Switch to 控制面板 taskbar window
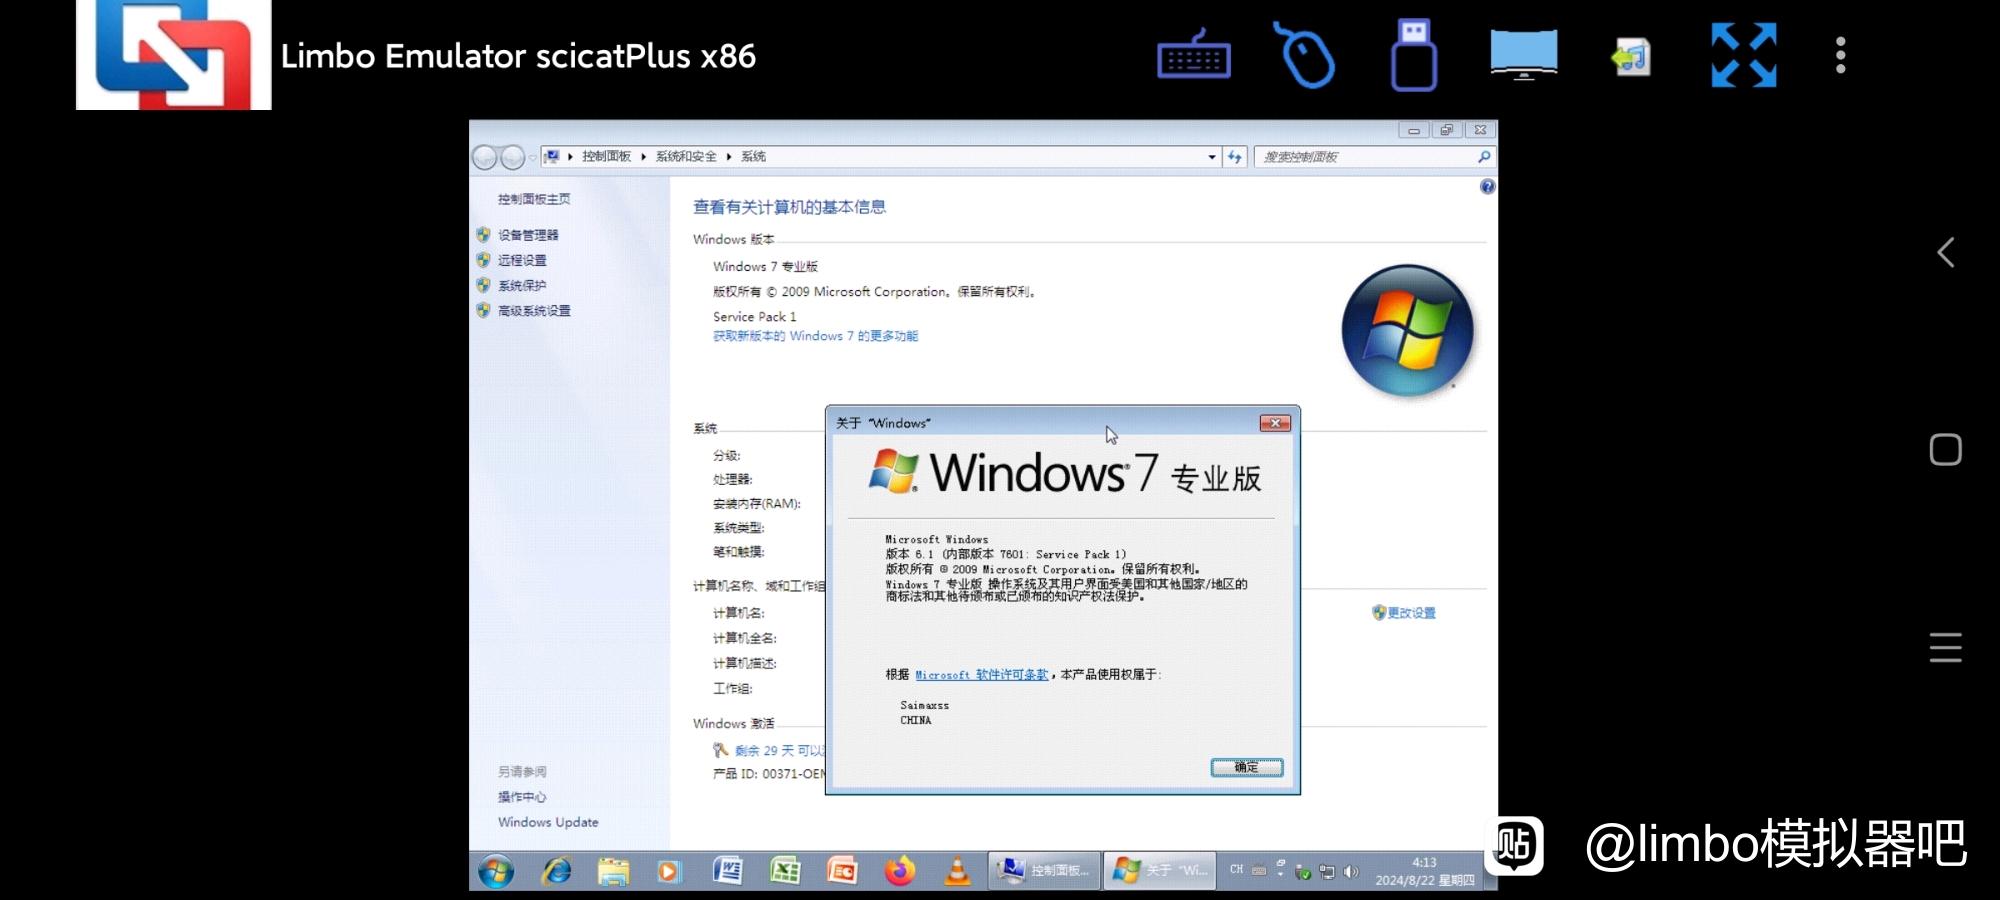2000x900 pixels. (1045, 871)
